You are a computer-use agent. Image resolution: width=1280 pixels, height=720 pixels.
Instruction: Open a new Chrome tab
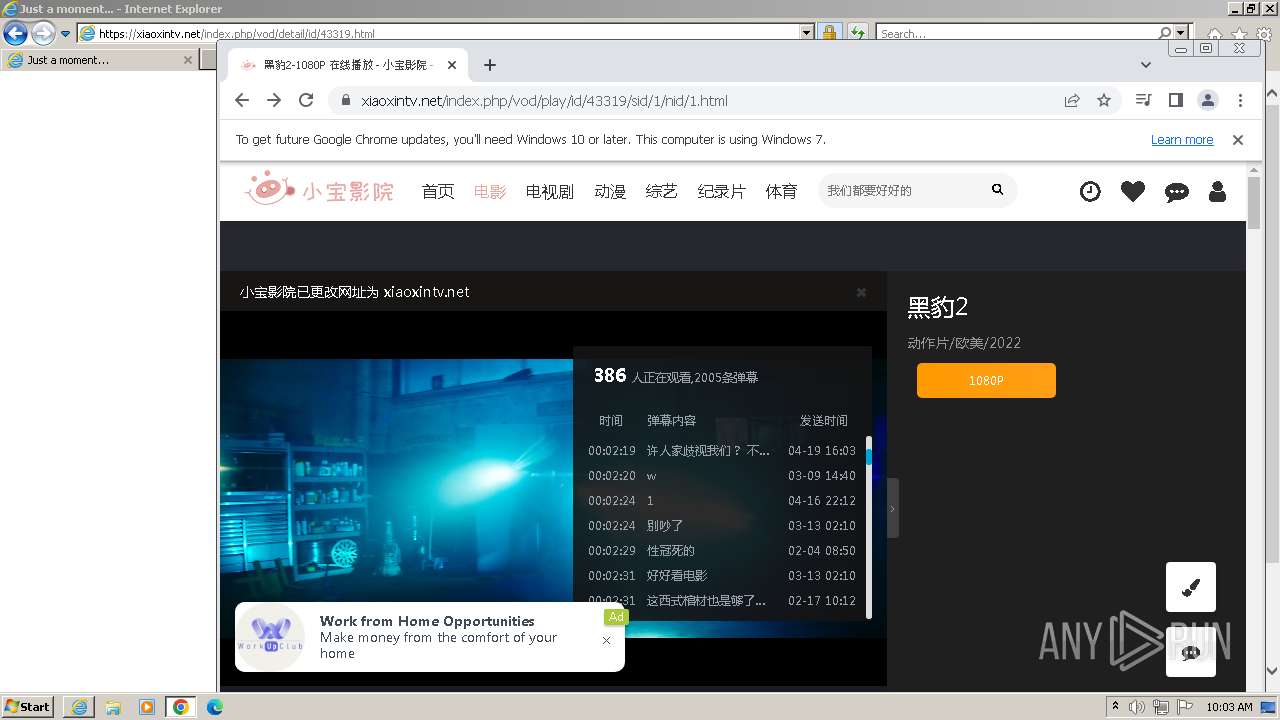point(489,65)
